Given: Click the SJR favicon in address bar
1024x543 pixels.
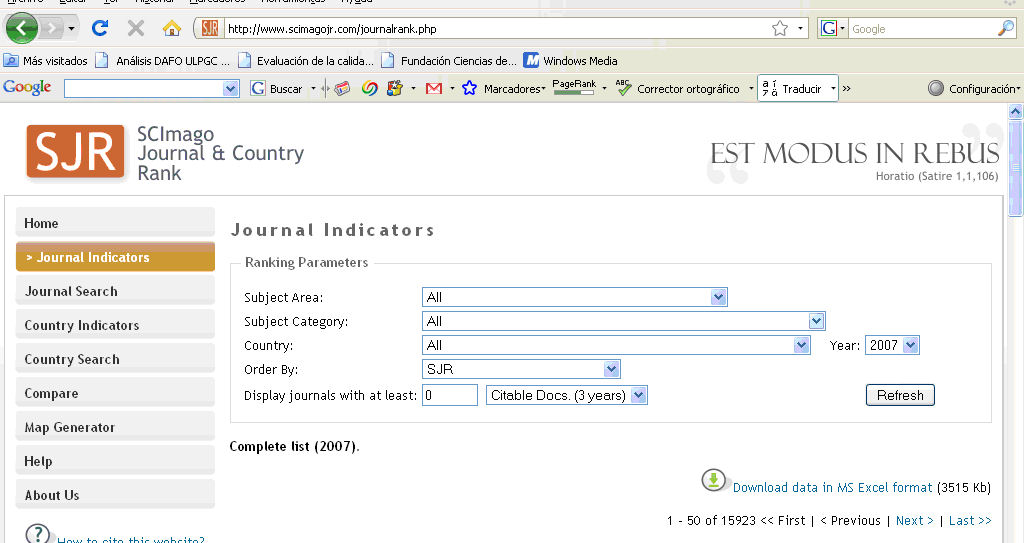Looking at the screenshot, I should (210, 28).
